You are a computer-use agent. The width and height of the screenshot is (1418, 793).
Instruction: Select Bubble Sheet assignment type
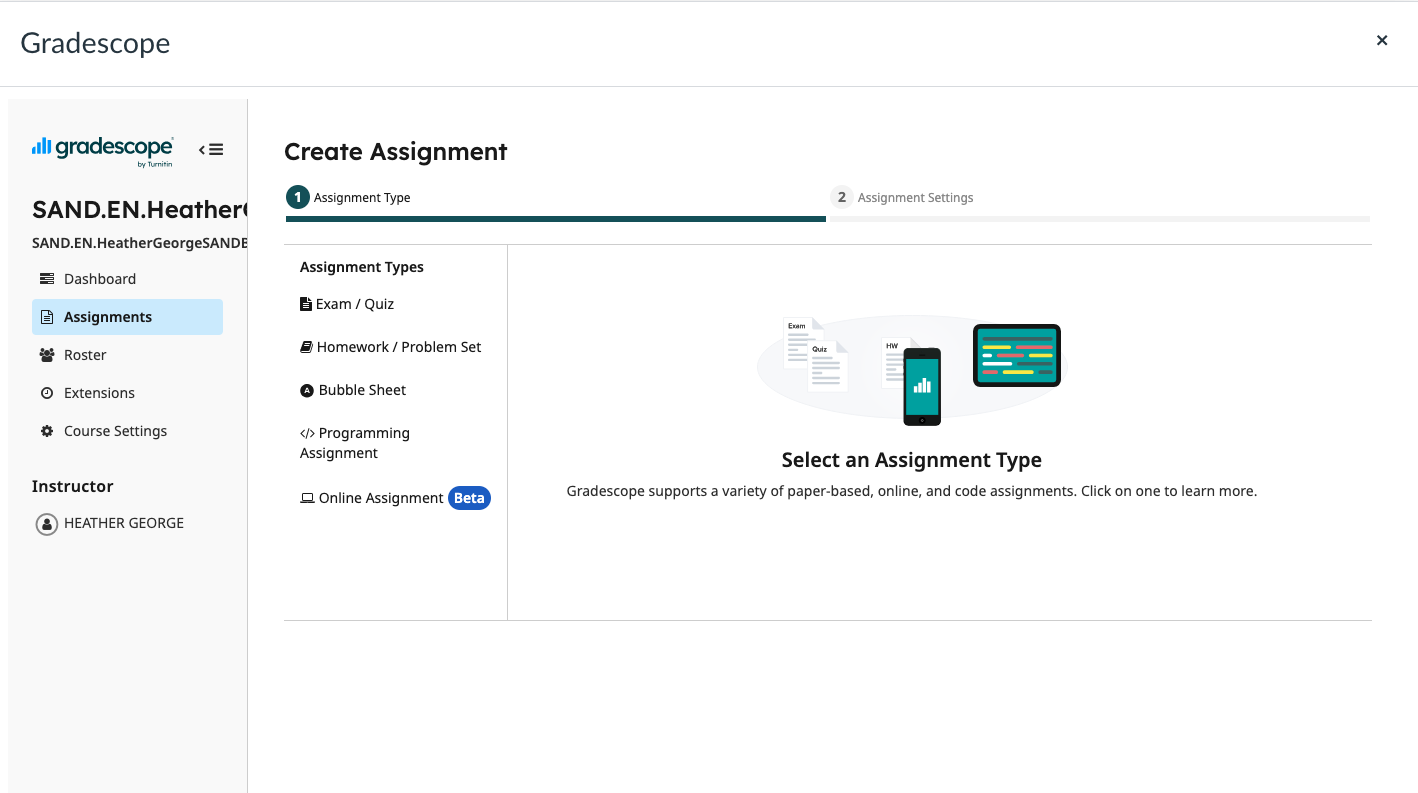click(x=353, y=390)
